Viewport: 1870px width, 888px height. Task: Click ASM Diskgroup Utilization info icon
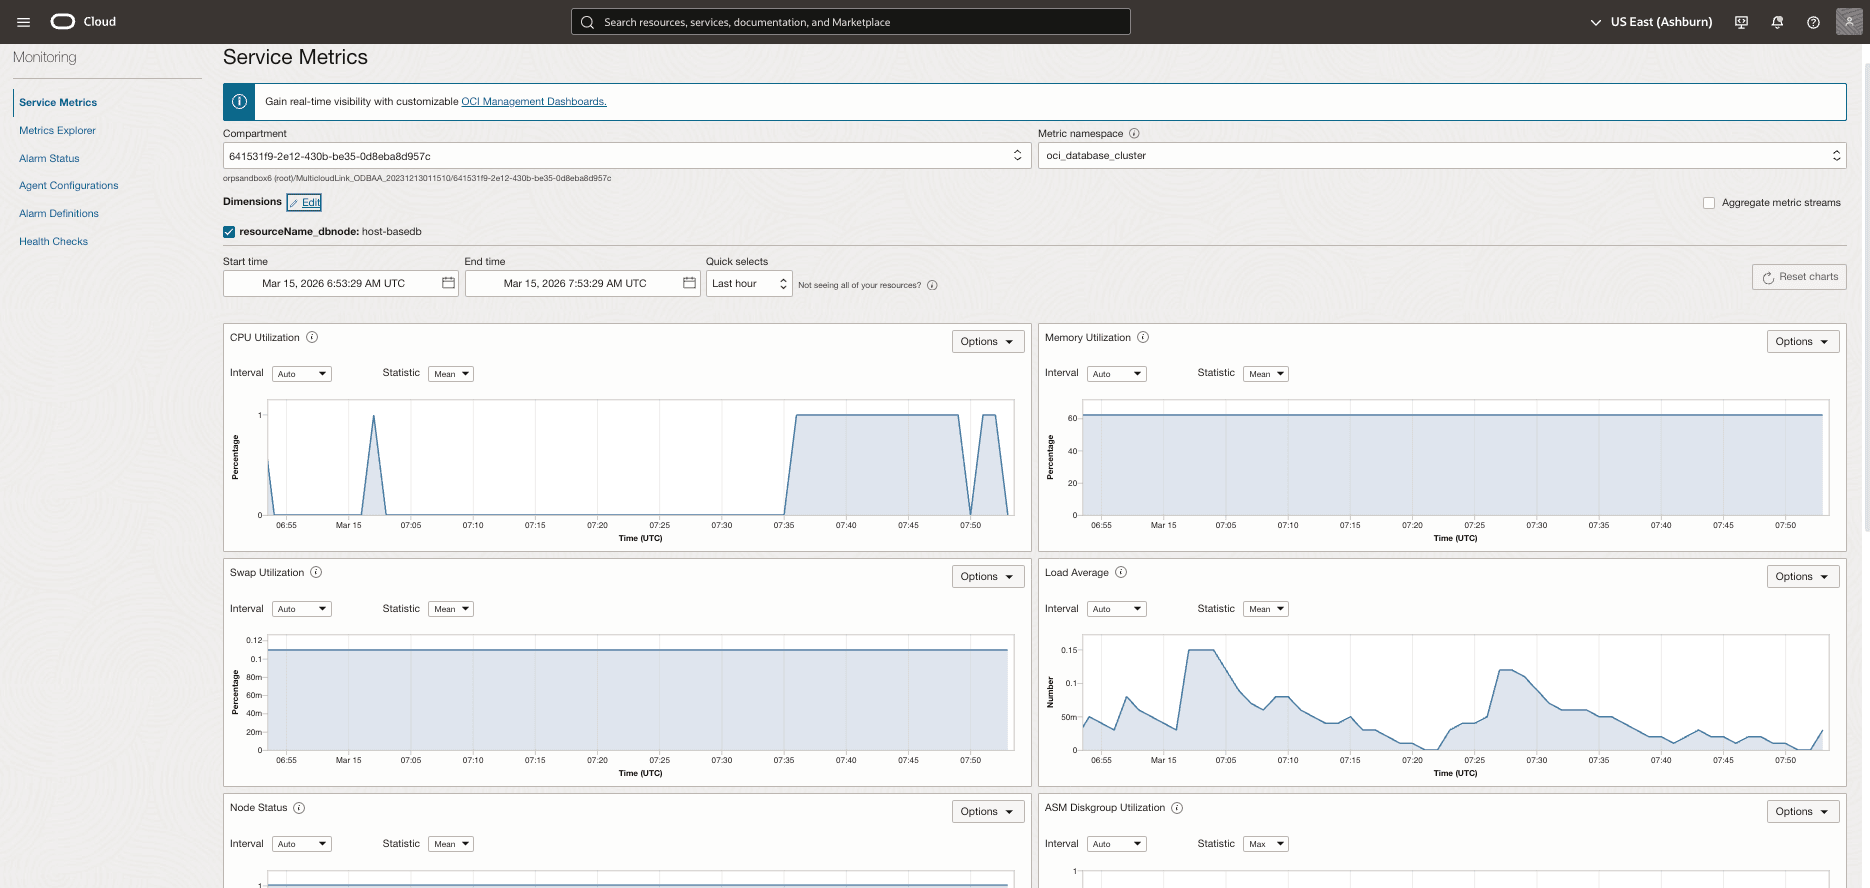(x=1177, y=808)
